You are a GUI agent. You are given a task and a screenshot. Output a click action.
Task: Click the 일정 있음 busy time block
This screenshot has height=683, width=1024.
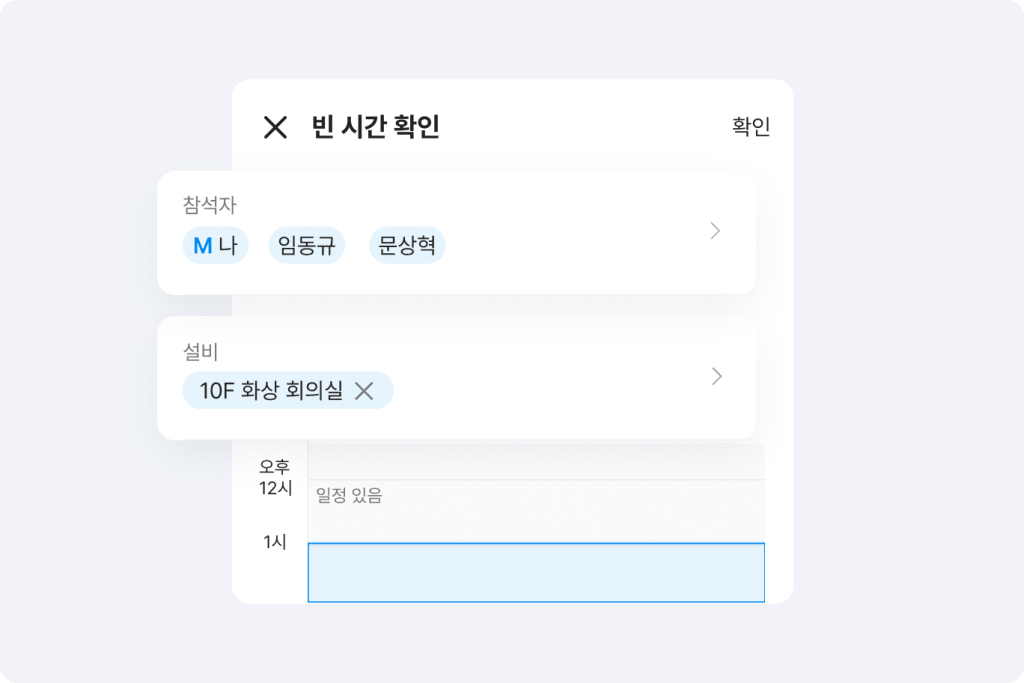(536, 510)
